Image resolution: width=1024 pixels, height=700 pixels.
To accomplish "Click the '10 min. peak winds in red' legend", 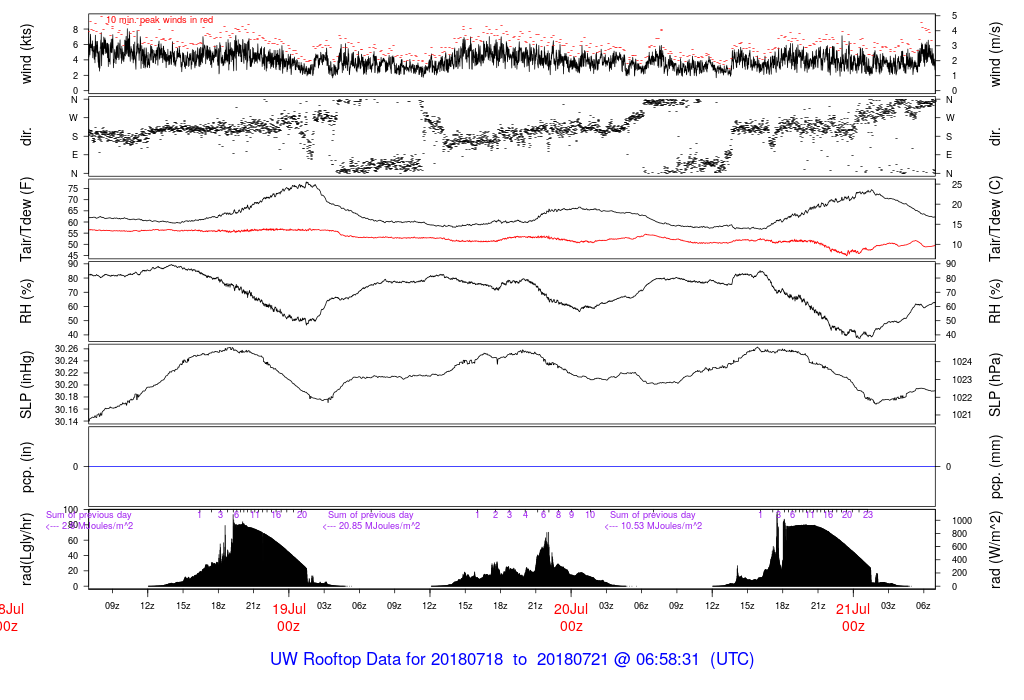I will pyautogui.click(x=159, y=20).
